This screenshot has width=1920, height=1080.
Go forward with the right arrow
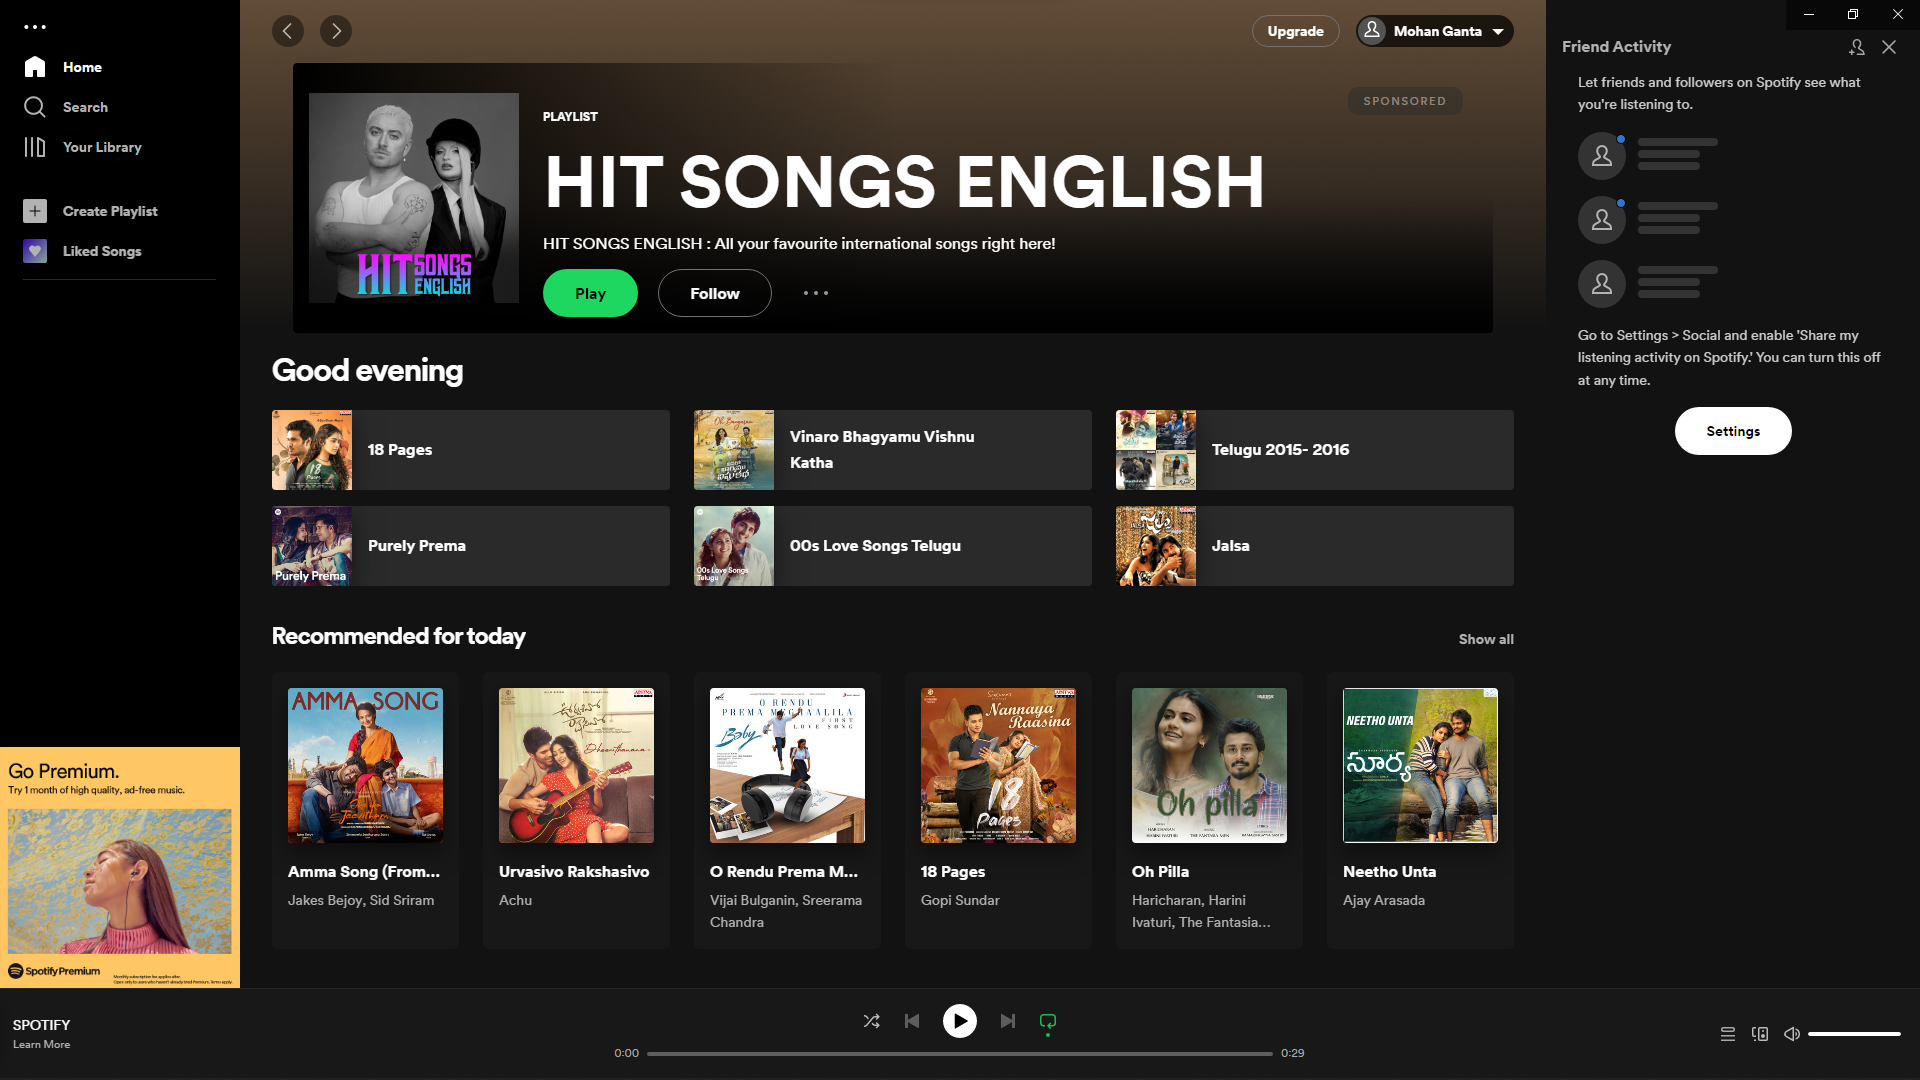[x=336, y=31]
